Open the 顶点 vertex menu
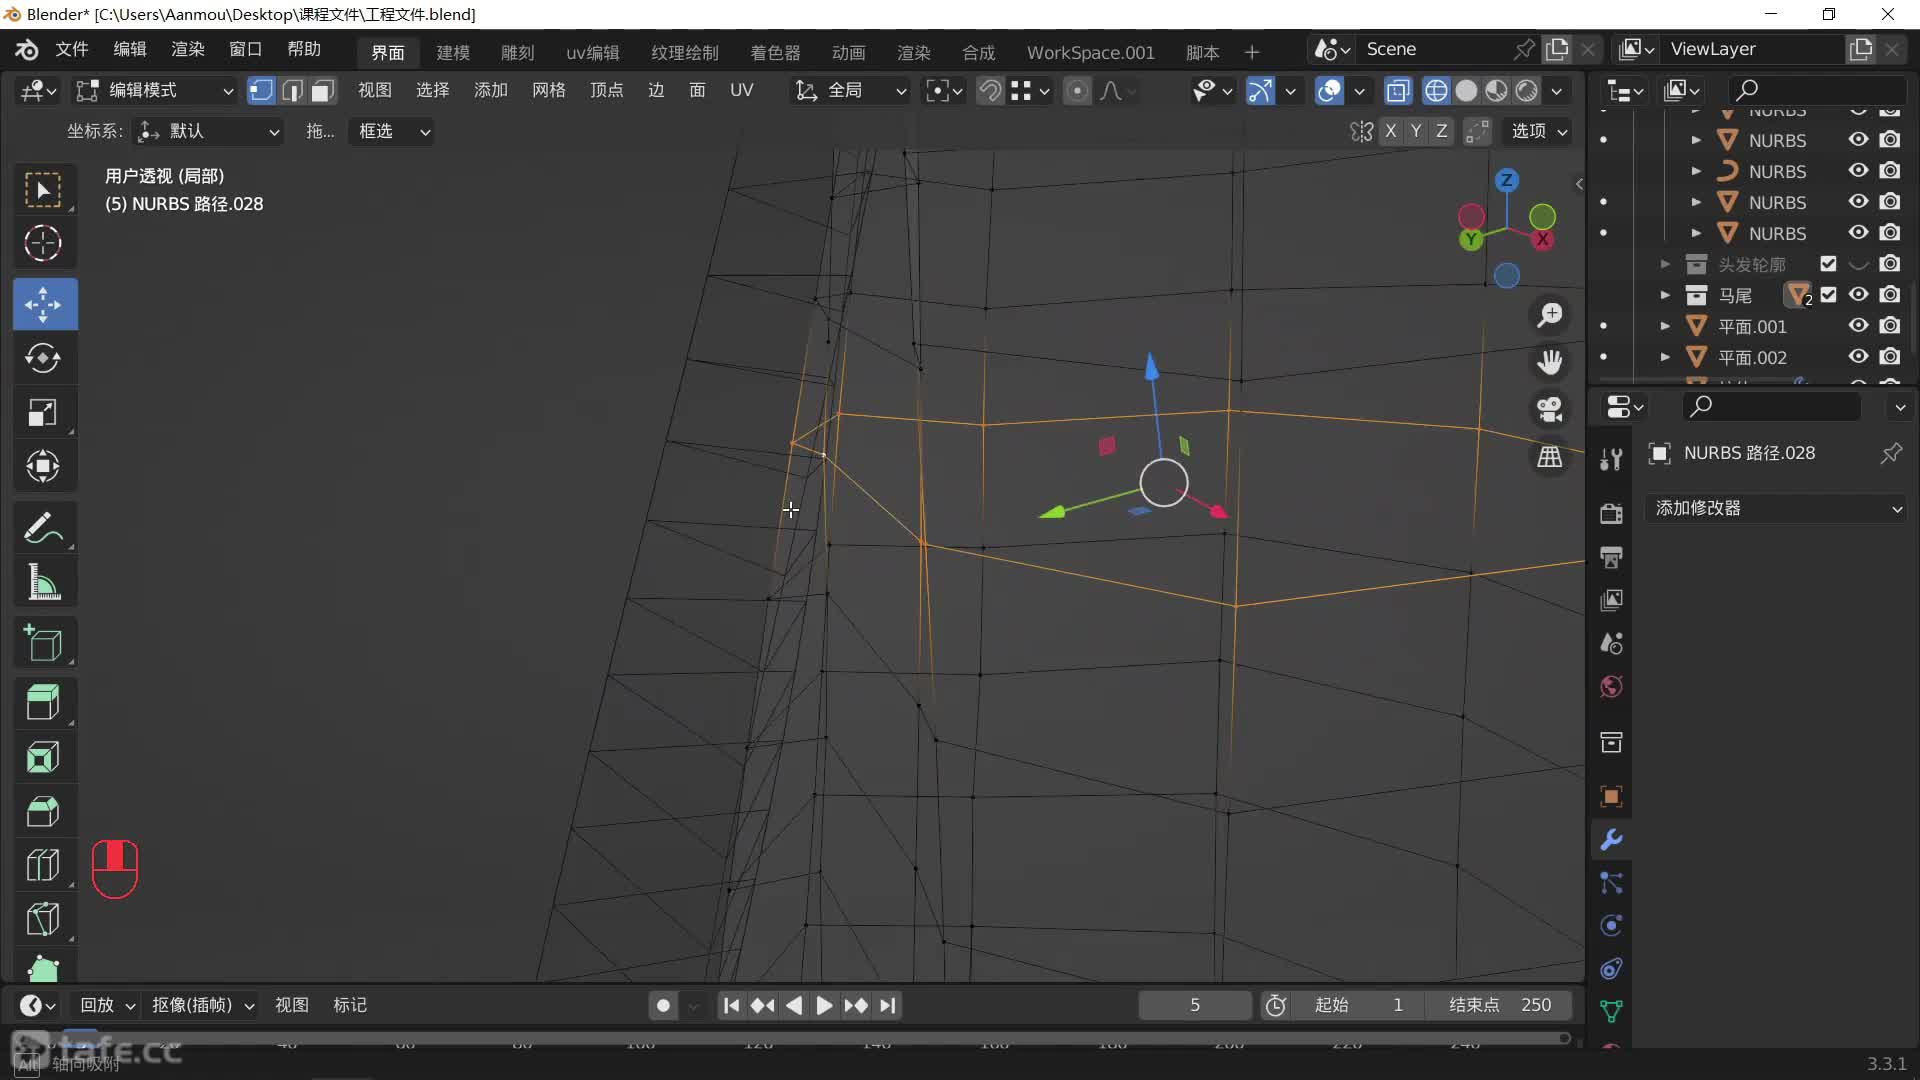The image size is (1920, 1080). click(606, 90)
